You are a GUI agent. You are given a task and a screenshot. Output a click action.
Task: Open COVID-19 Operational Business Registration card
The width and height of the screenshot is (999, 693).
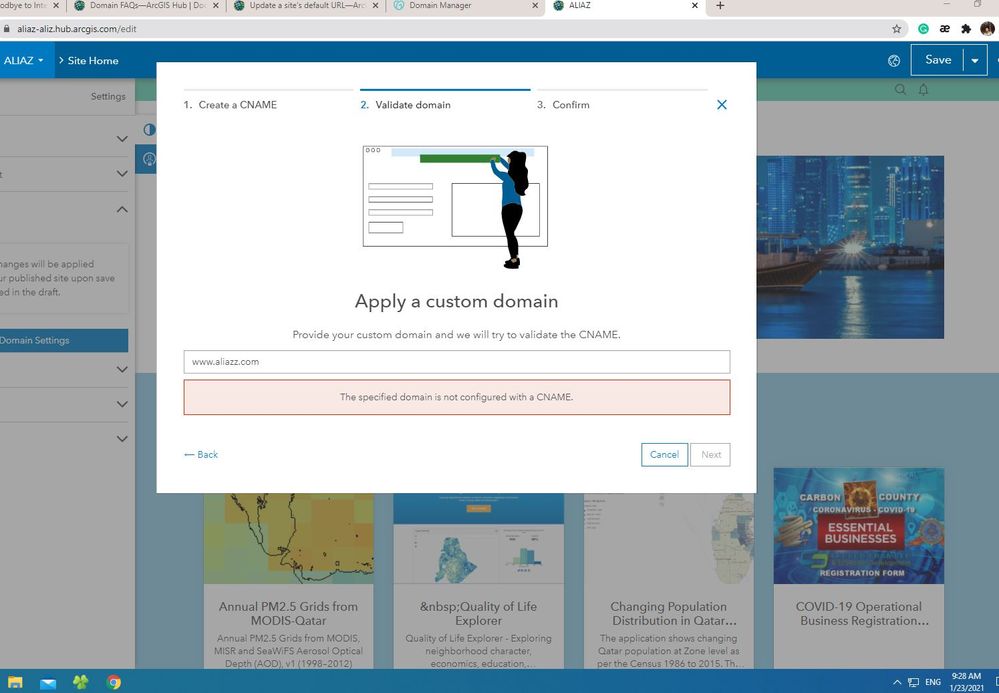pyautogui.click(x=859, y=568)
